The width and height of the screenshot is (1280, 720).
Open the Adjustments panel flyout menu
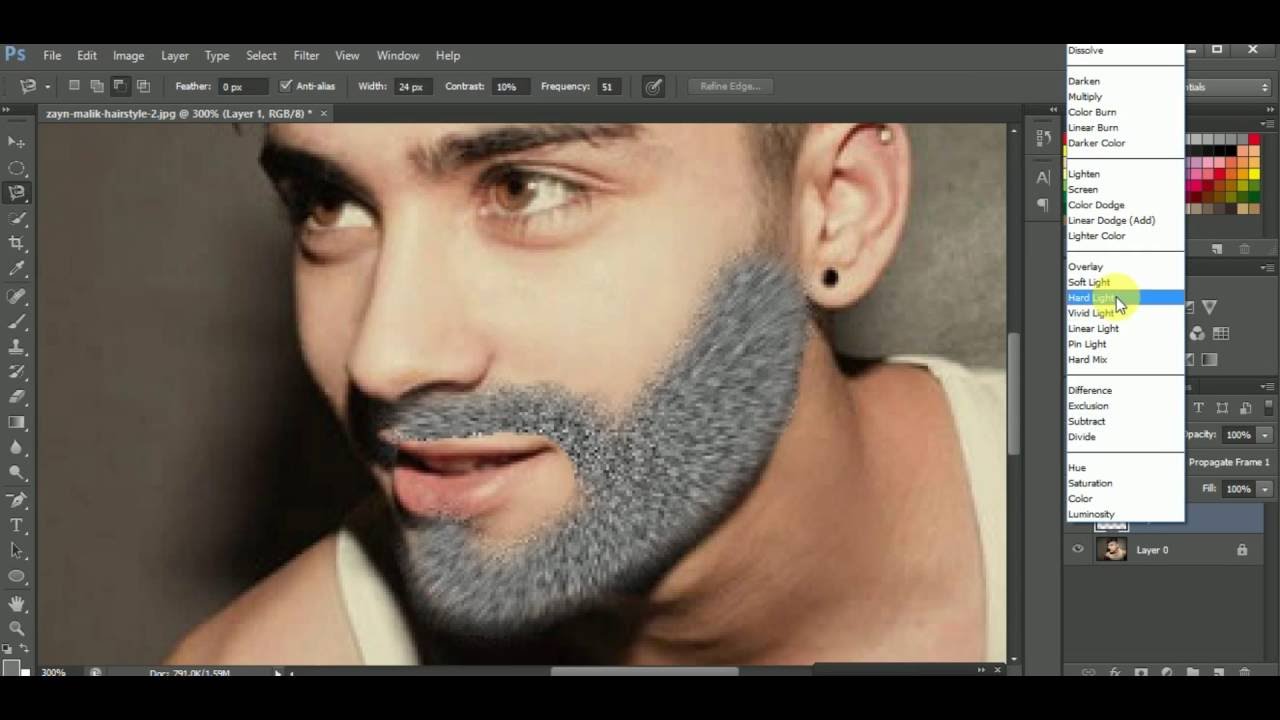1268,268
